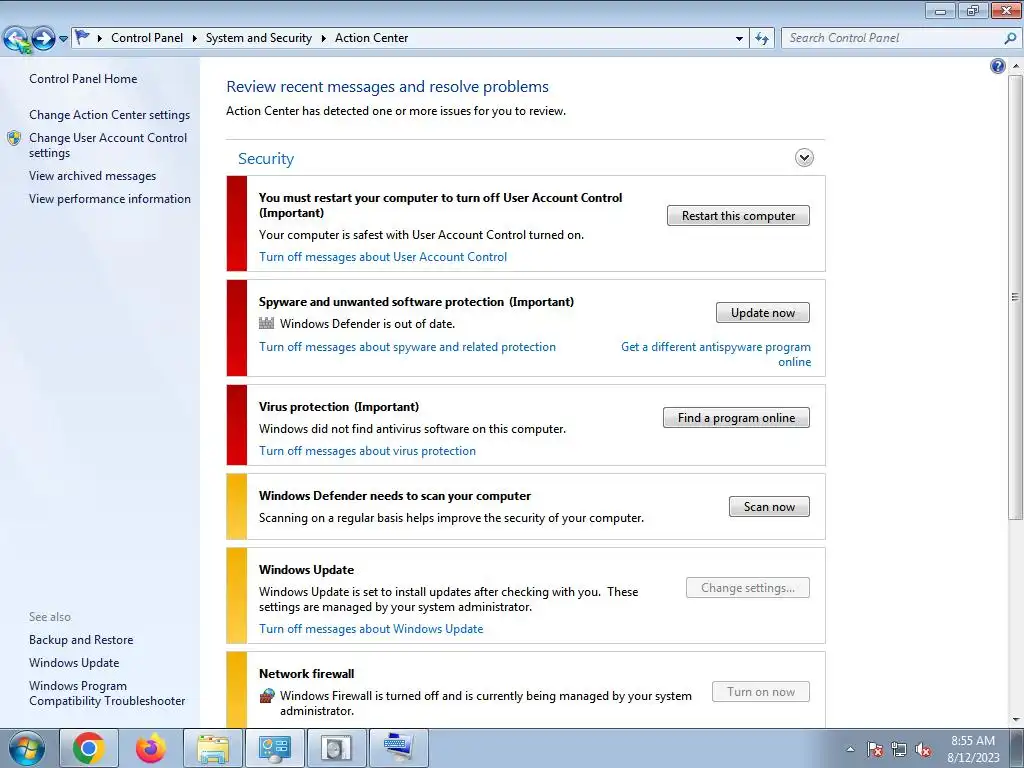Click the UAC shield icon in sidebar
This screenshot has width=1024, height=768.
(x=14, y=138)
